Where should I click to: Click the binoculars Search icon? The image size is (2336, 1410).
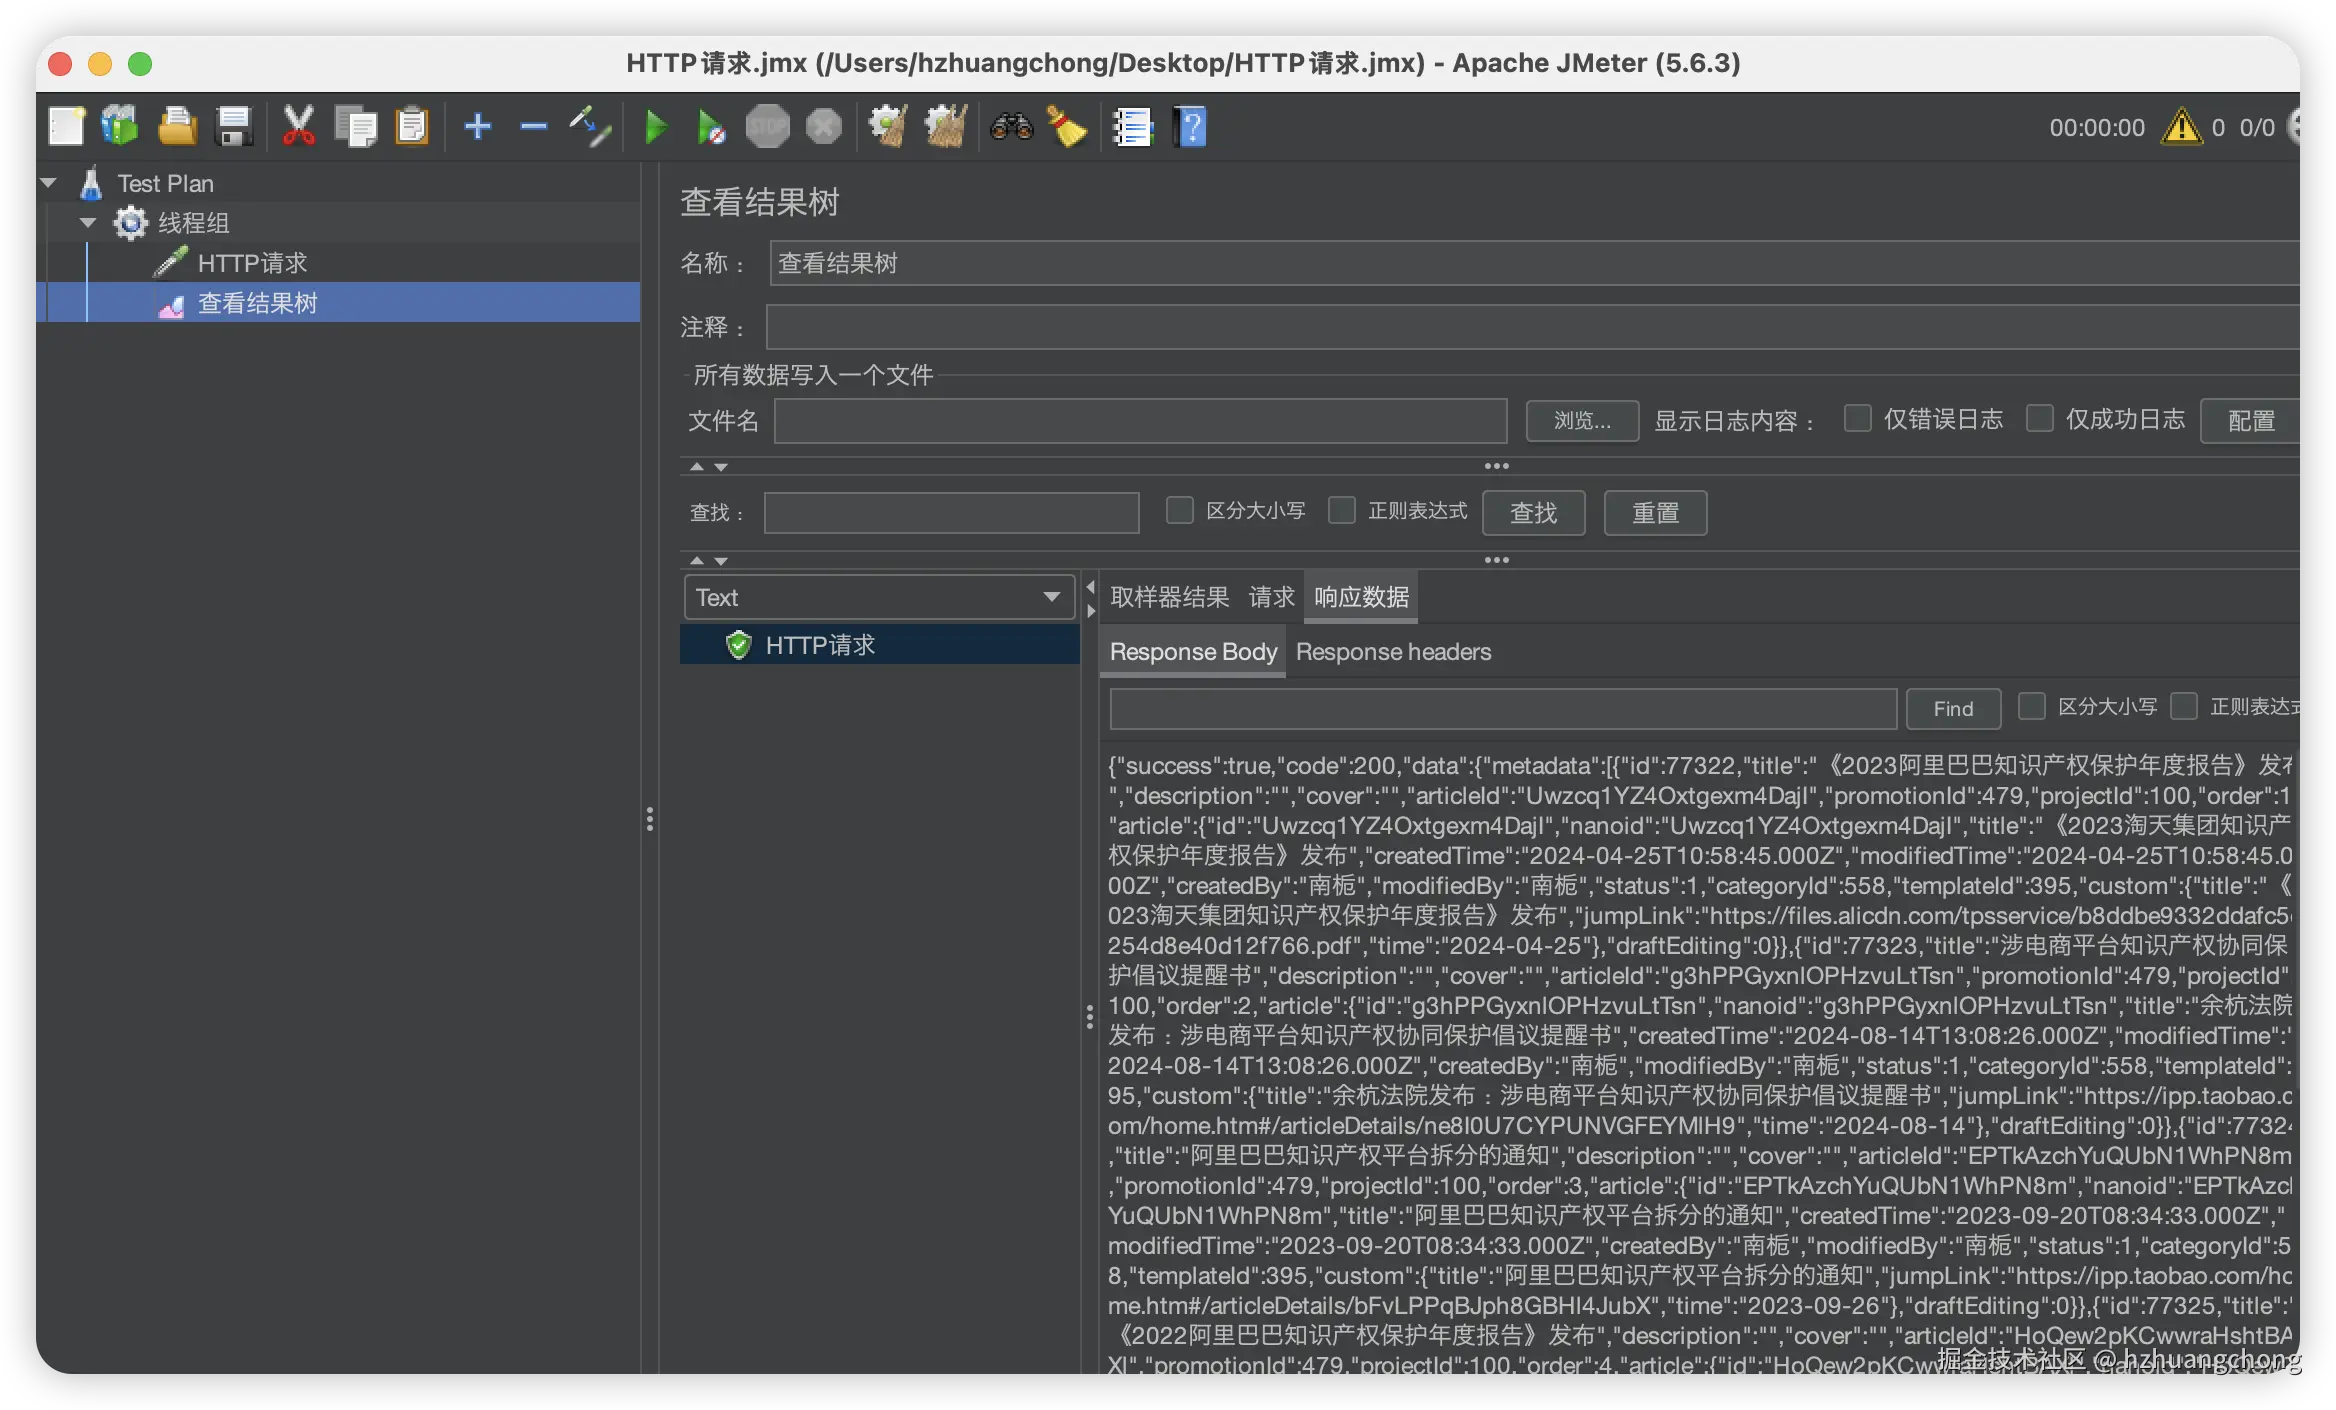point(1011,127)
